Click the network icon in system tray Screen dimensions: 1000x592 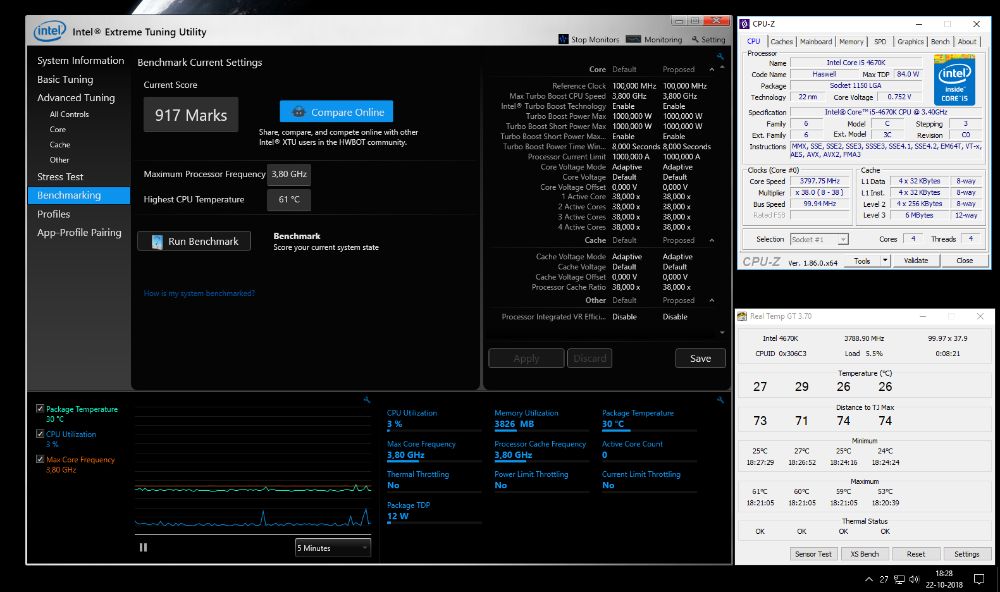pyautogui.click(x=899, y=579)
